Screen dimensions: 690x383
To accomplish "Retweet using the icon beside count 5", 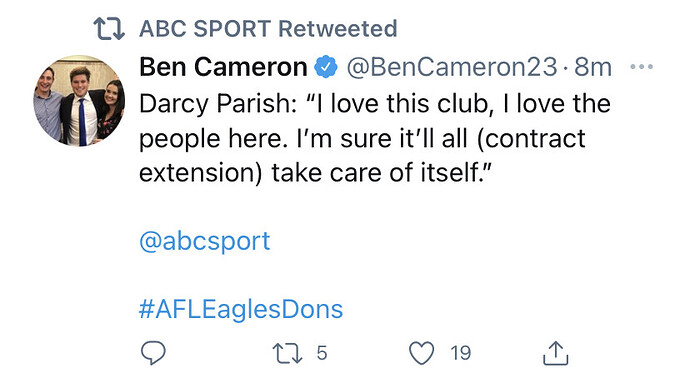I will tap(287, 354).
